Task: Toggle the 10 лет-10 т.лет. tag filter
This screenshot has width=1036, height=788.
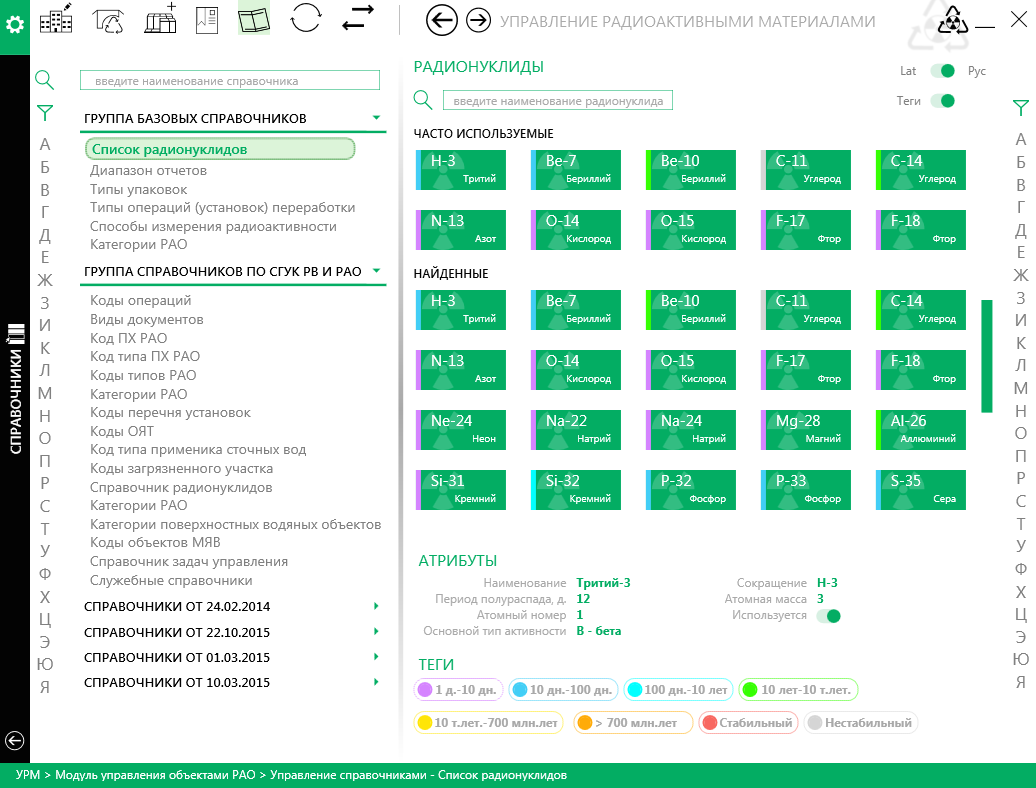Action: point(798,690)
